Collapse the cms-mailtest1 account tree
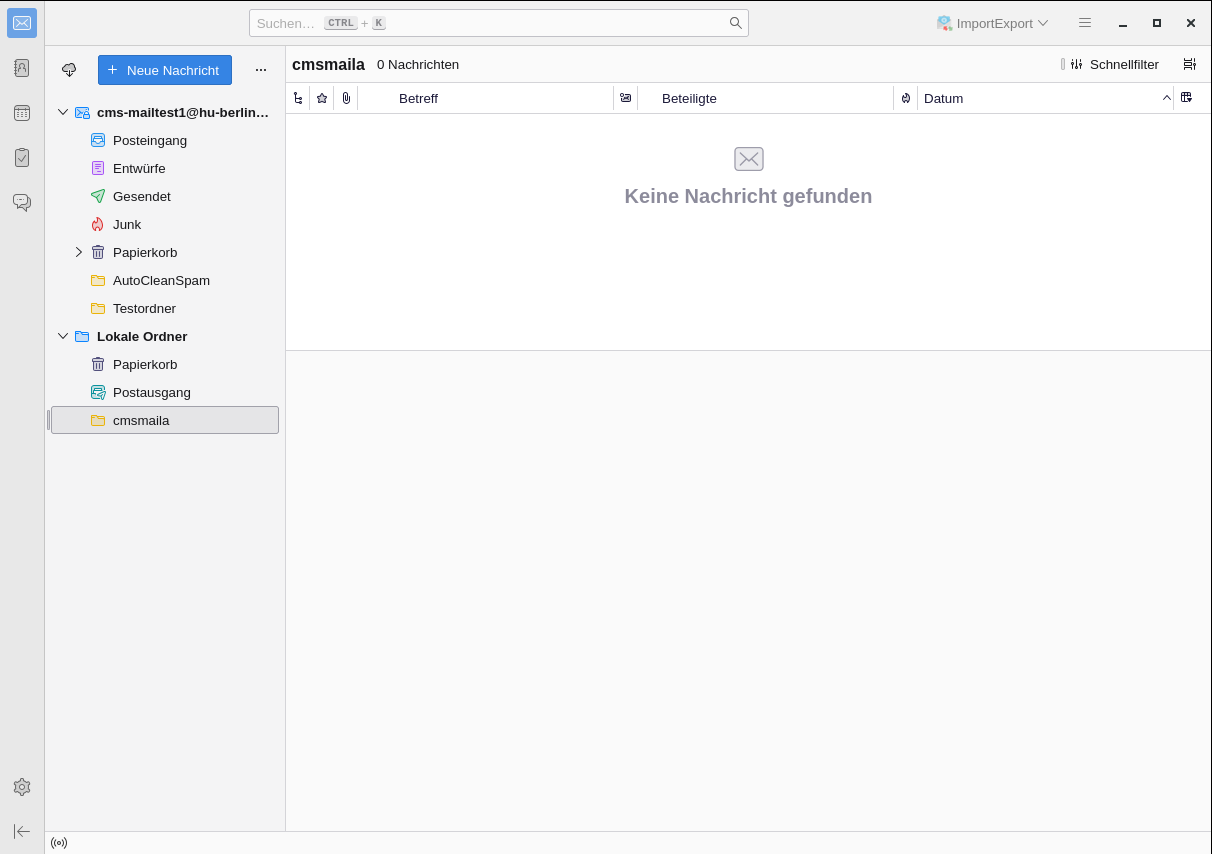Image resolution: width=1212 pixels, height=854 pixels. (x=63, y=112)
